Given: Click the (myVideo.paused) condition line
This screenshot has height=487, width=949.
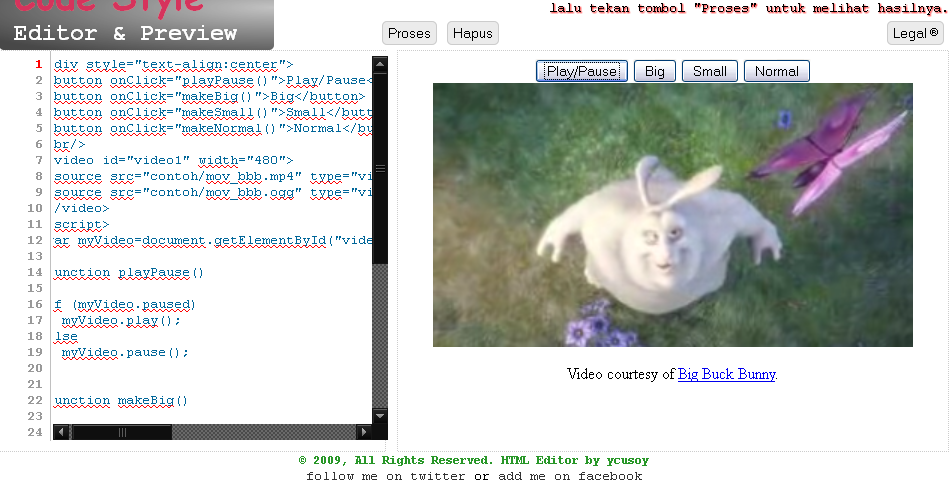Looking at the screenshot, I should 125,304.
